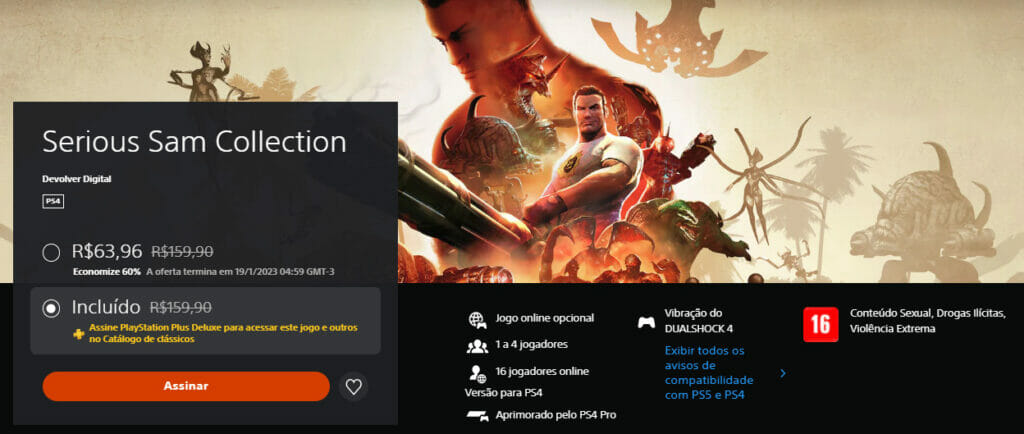Click the Jogo online opcional label
Image resolution: width=1024 pixels, height=434 pixels.
pos(545,318)
